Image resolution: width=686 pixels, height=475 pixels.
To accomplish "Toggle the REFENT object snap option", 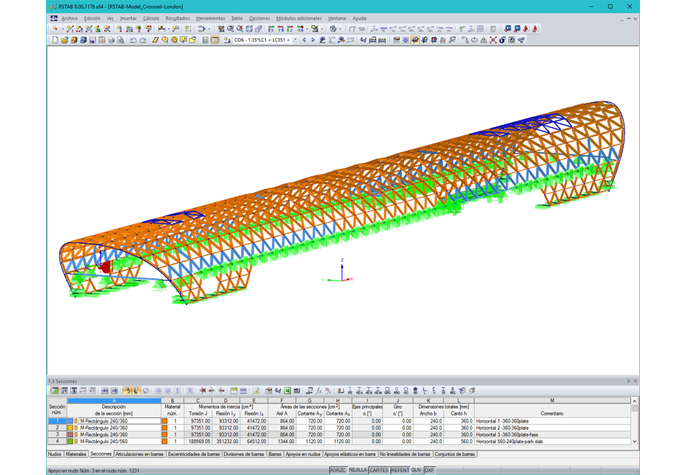I will (400, 470).
